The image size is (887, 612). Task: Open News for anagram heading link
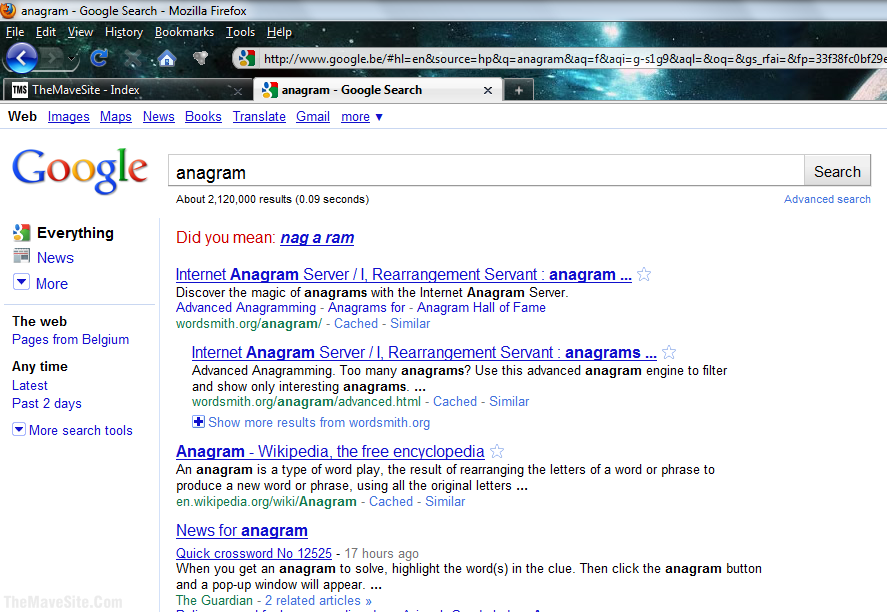click(242, 531)
